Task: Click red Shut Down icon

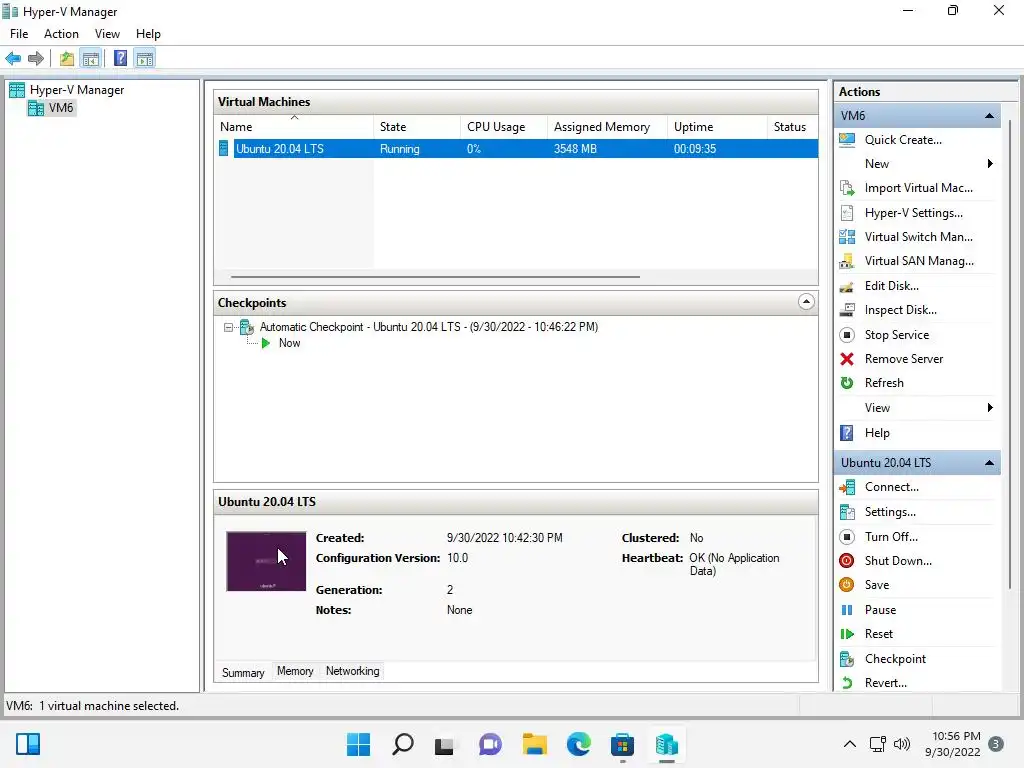Action: [847, 561]
